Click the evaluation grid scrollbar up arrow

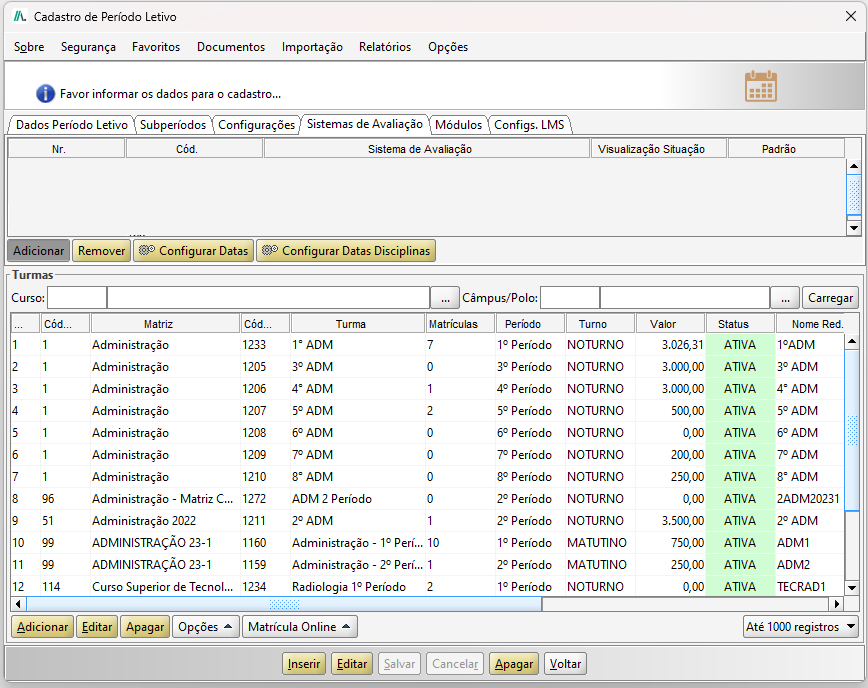[854, 166]
